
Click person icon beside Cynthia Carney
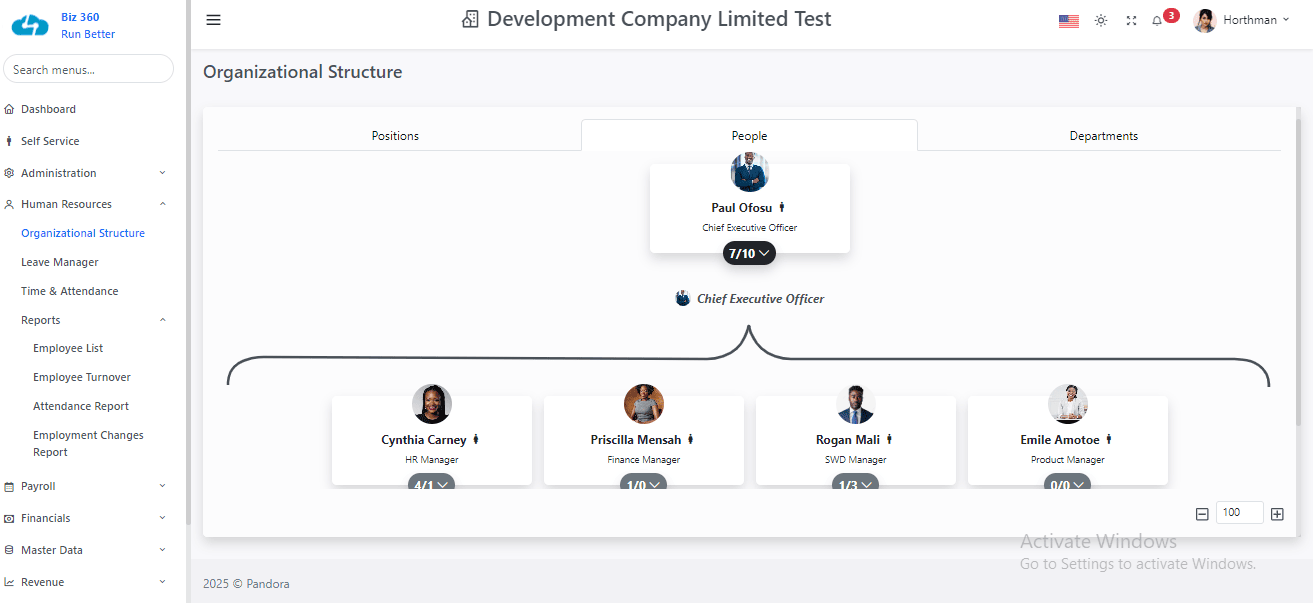point(476,439)
